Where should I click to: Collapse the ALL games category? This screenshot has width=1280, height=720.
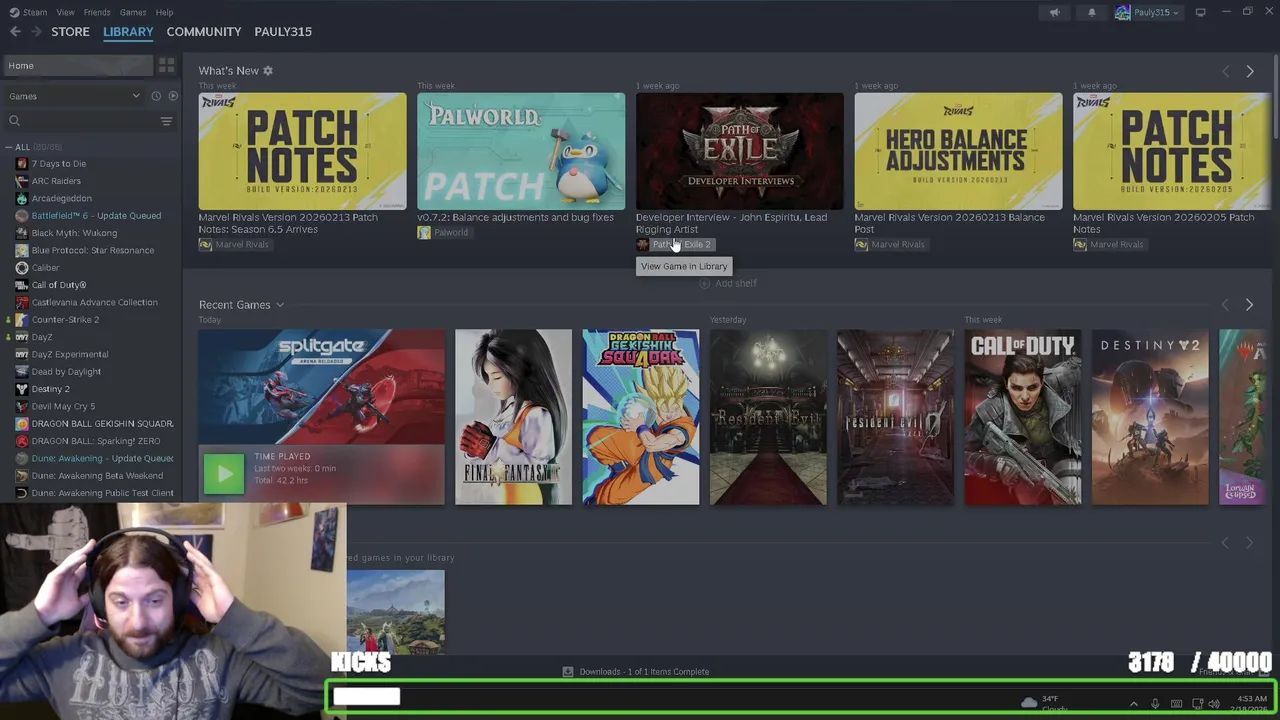[x=9, y=147]
